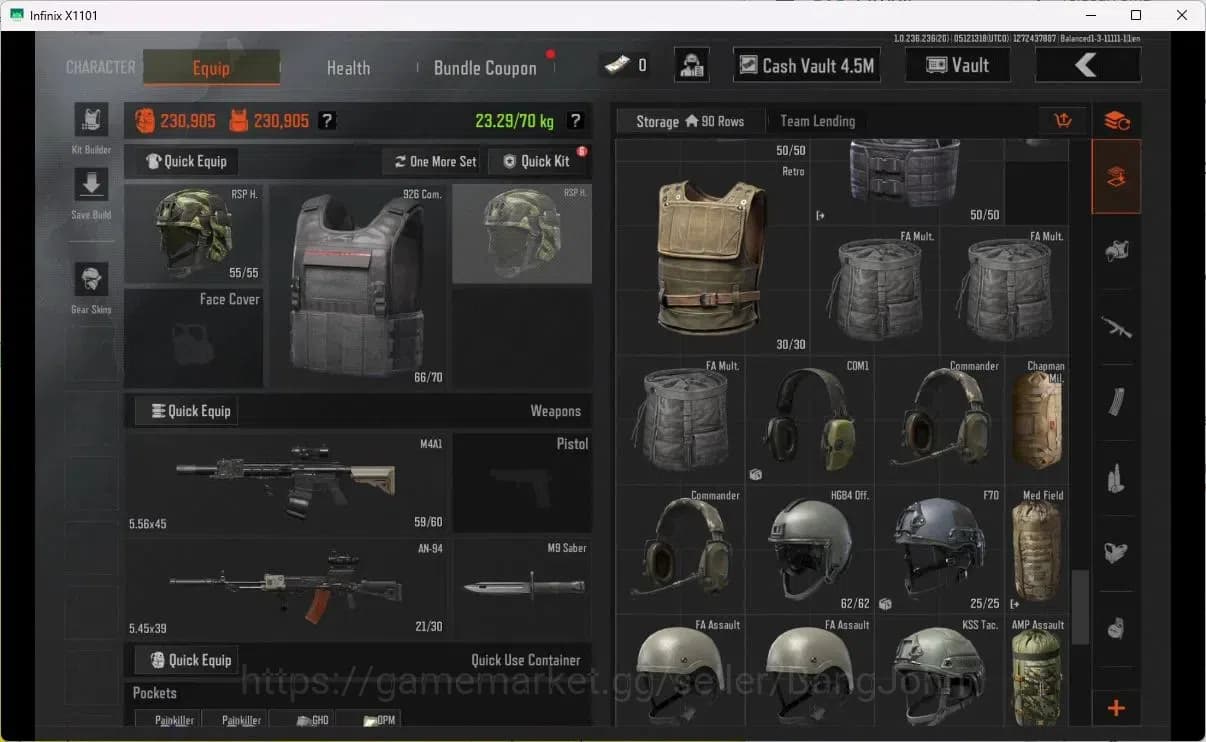Click the 23.29/70 kg weight readout

click(x=514, y=121)
